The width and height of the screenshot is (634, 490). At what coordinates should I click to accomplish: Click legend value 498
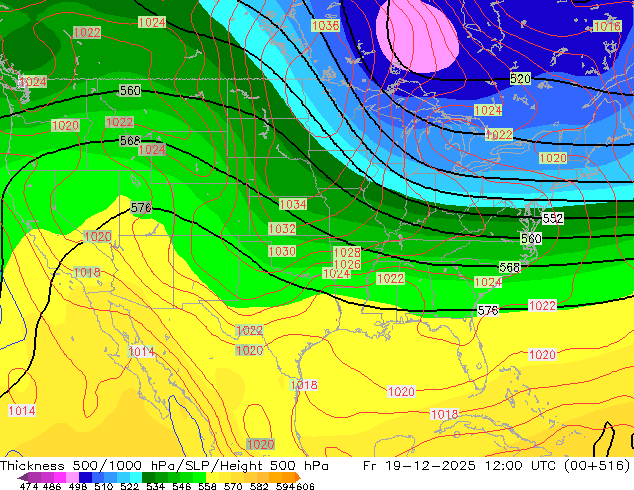(x=78, y=486)
